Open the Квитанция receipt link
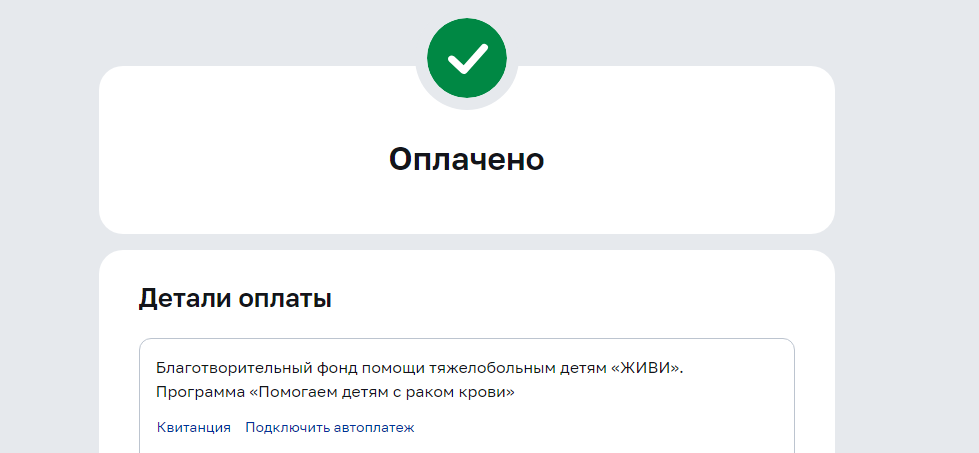979x453 pixels. (194, 427)
